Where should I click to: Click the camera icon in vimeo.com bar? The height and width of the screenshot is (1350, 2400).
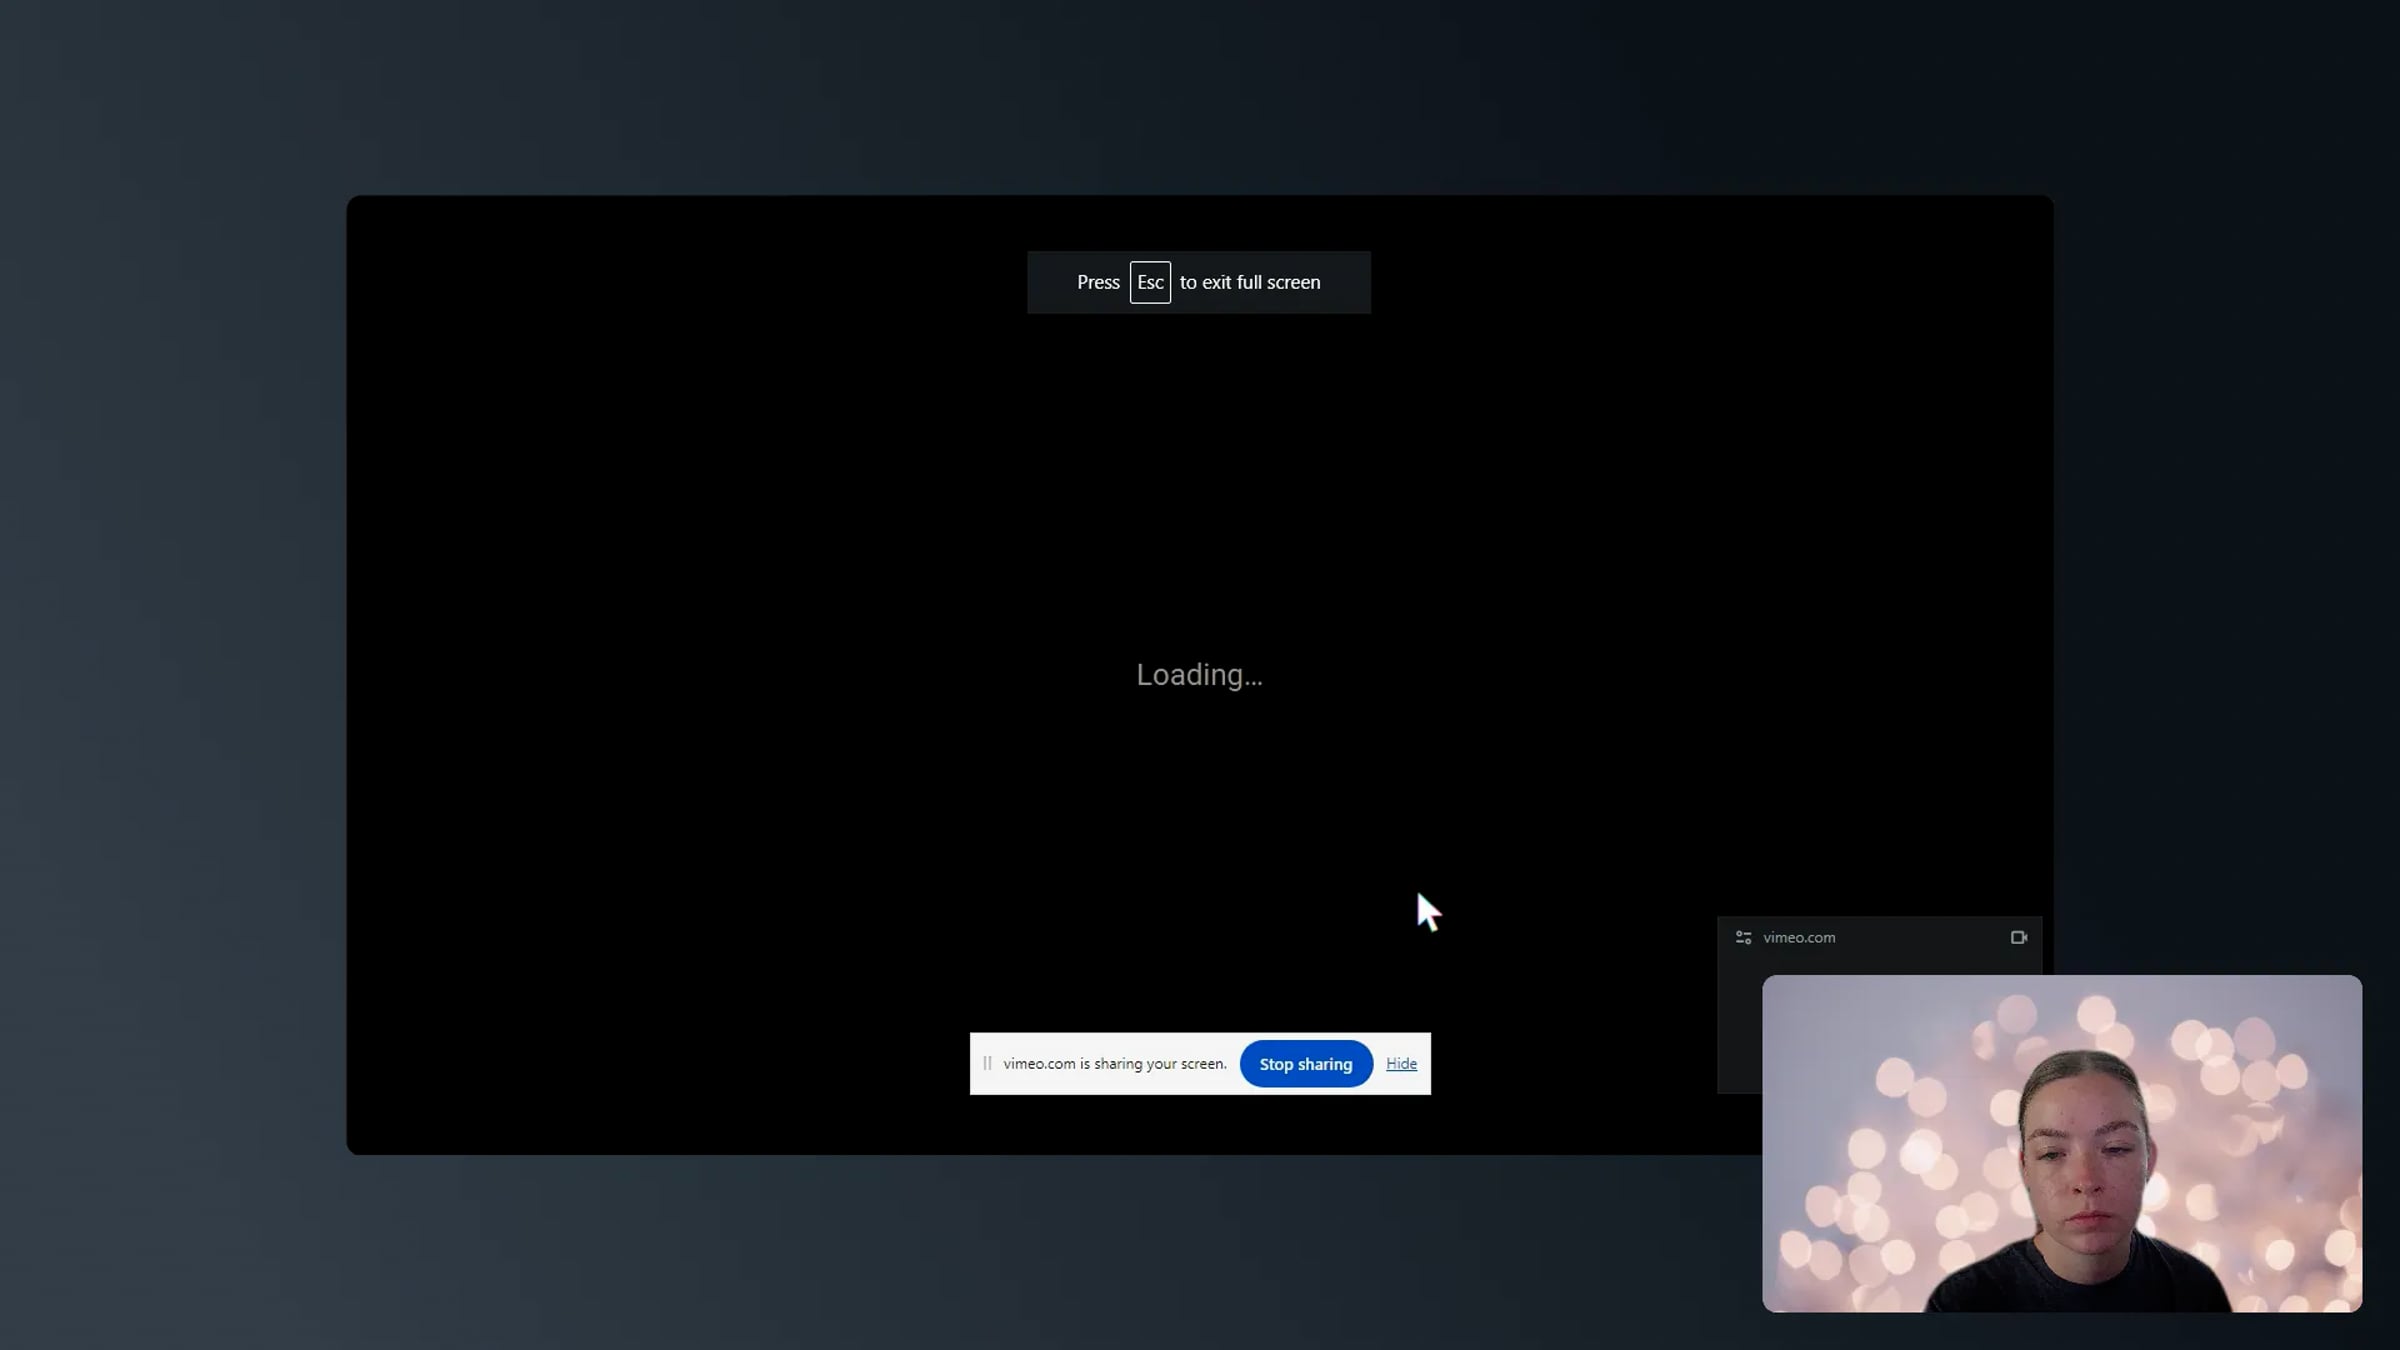coord(2018,937)
